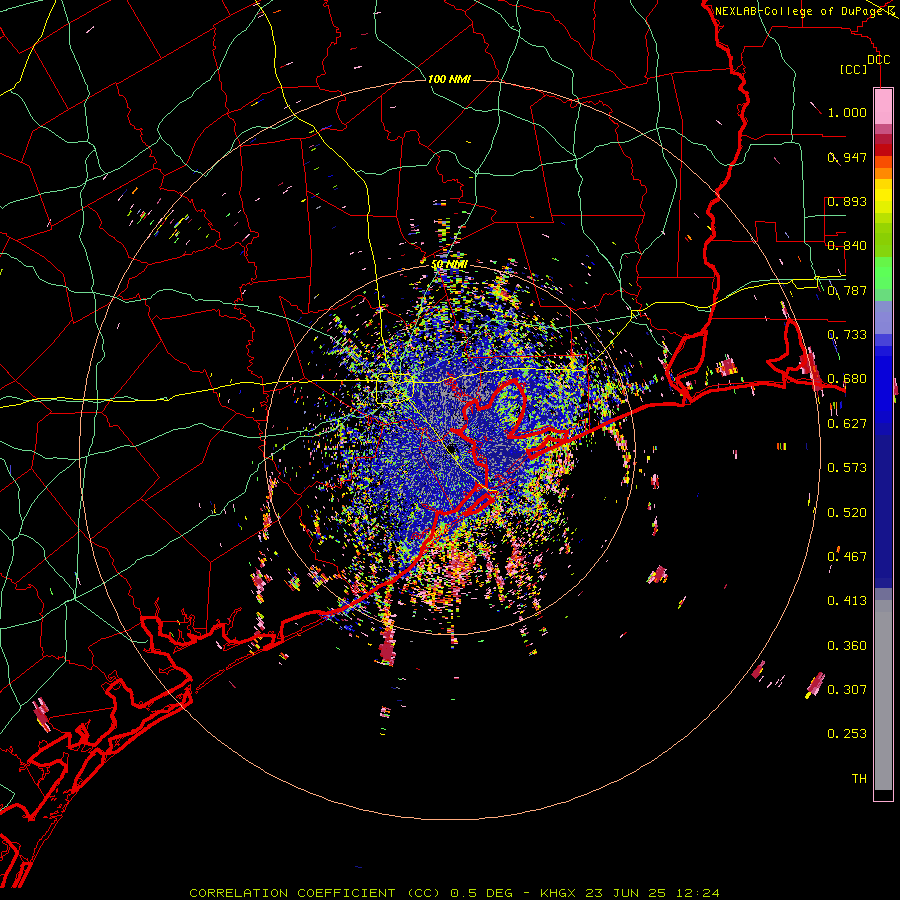Click the 0.680 legend value
Viewport: 900px width, 900px height.
[x=847, y=379]
